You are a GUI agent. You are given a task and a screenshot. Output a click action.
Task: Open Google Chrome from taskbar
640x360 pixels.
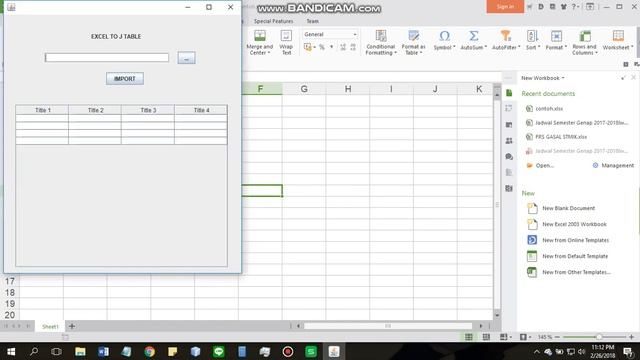tap(149, 351)
